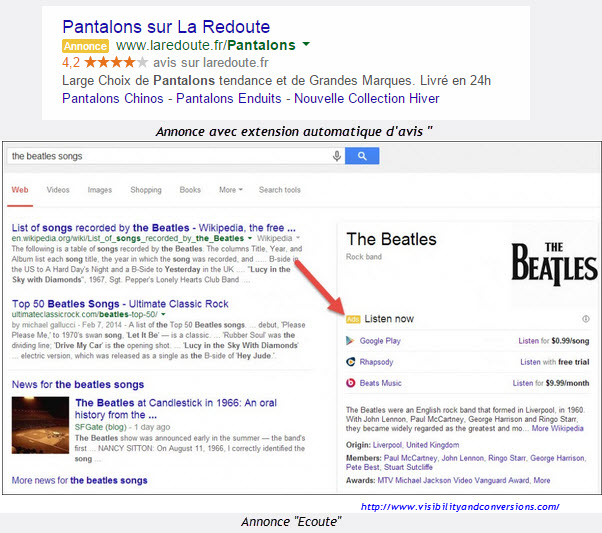Click The Beatles logo image
The image size is (602, 533).
(554, 264)
